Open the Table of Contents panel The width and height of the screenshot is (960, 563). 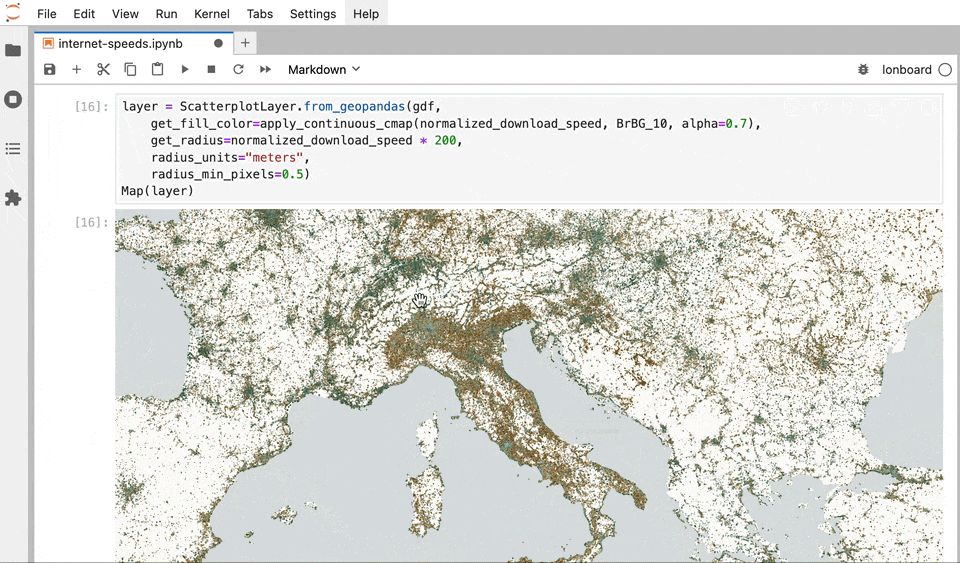point(13,149)
